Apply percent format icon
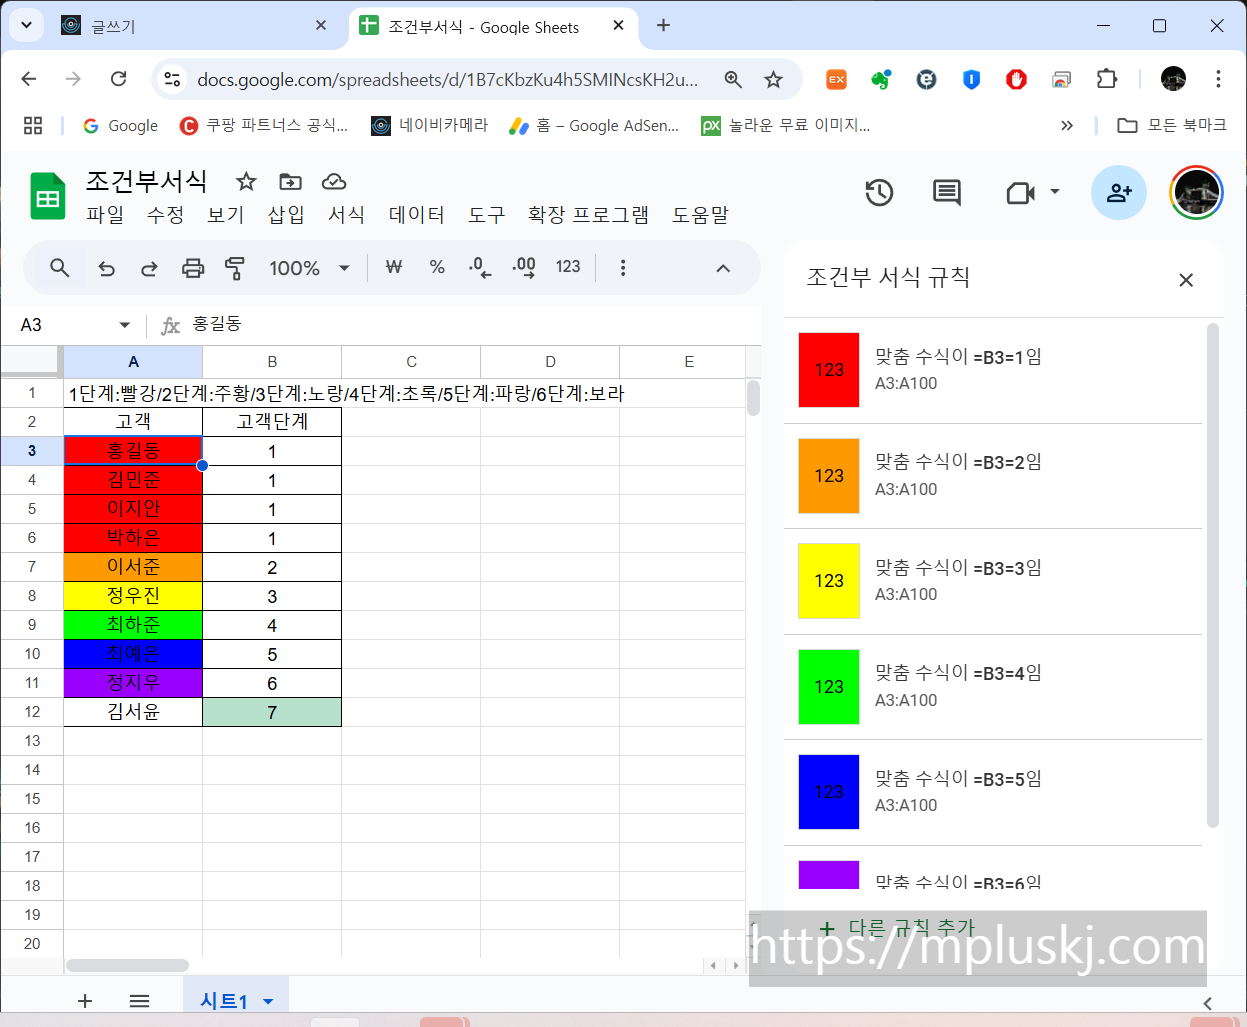 coord(437,268)
